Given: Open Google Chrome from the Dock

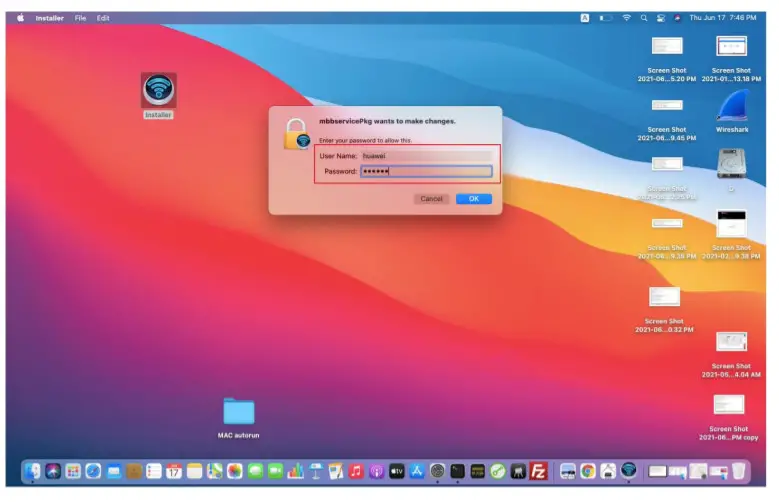Looking at the screenshot, I should [x=588, y=471].
